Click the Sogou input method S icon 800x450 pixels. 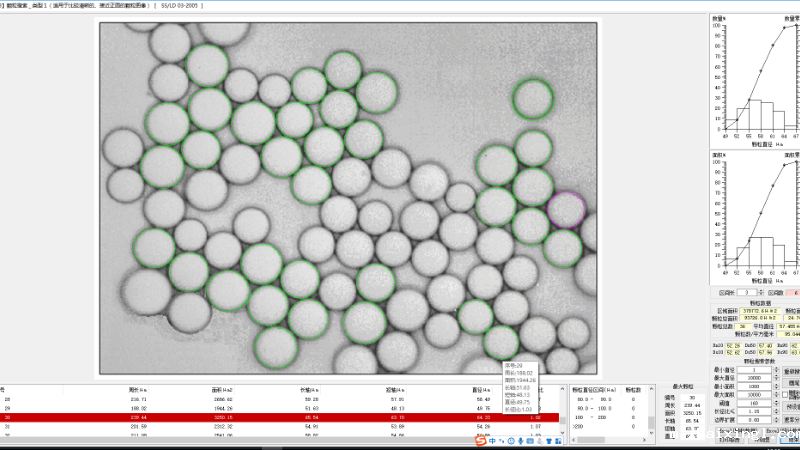pos(481,441)
